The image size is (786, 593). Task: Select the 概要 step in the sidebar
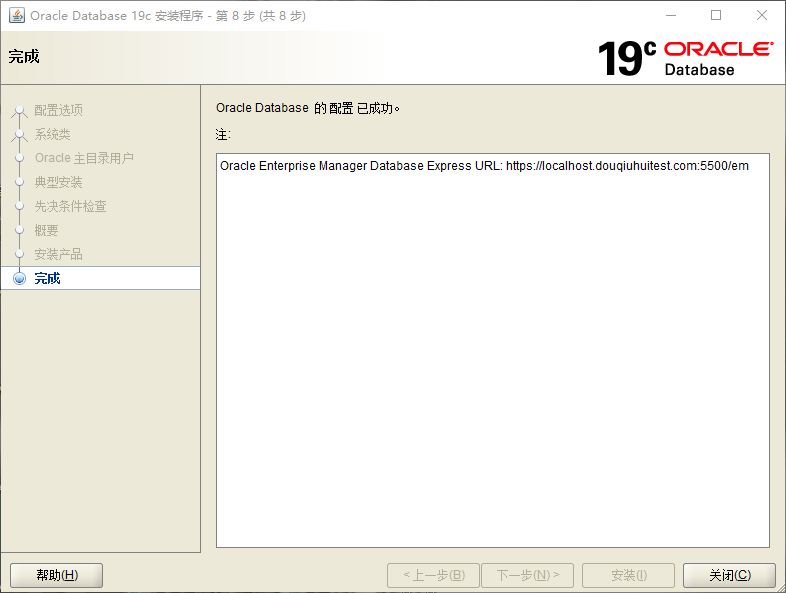point(47,230)
